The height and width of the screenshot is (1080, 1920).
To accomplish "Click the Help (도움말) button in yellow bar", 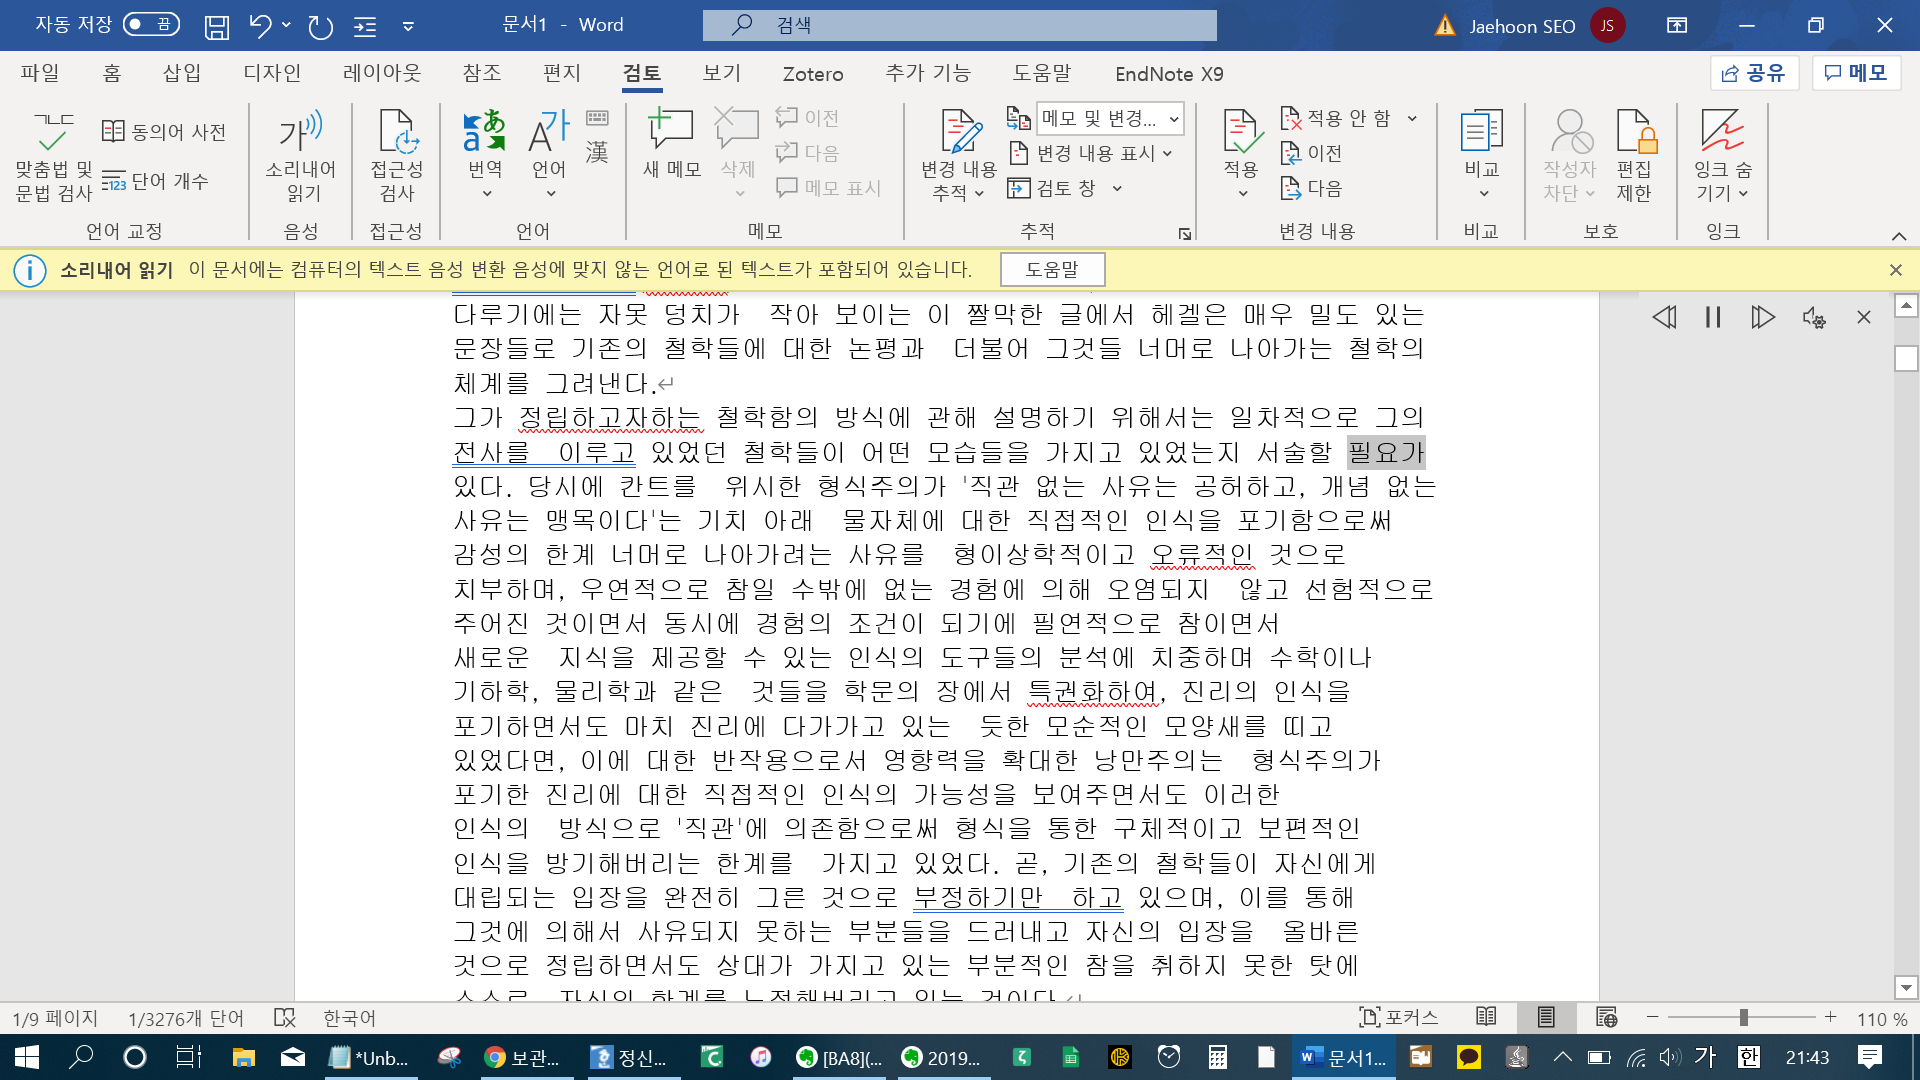I will tap(1052, 270).
